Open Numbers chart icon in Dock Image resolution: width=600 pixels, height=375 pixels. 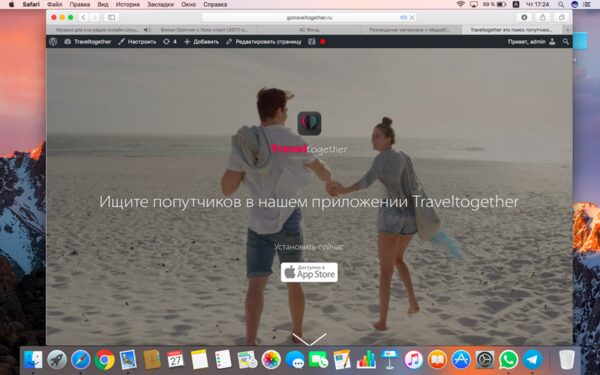point(366,360)
